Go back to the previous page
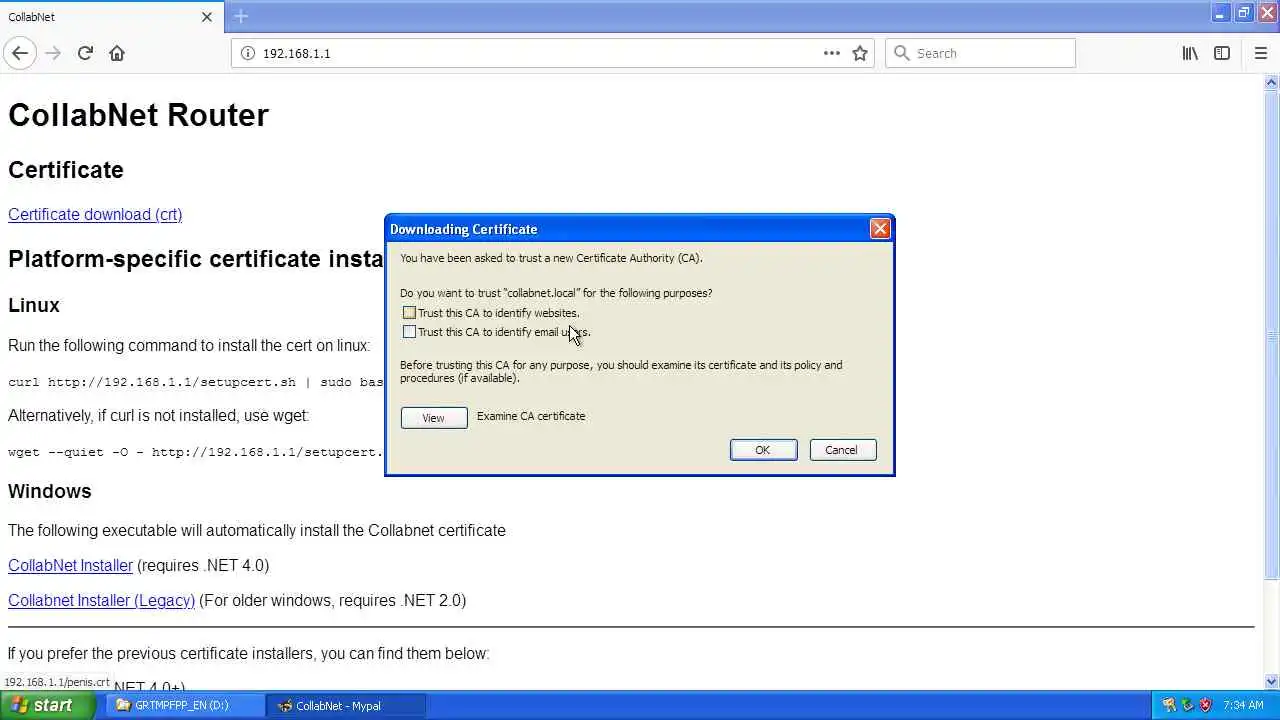Image resolution: width=1280 pixels, height=720 pixels. pos(20,53)
